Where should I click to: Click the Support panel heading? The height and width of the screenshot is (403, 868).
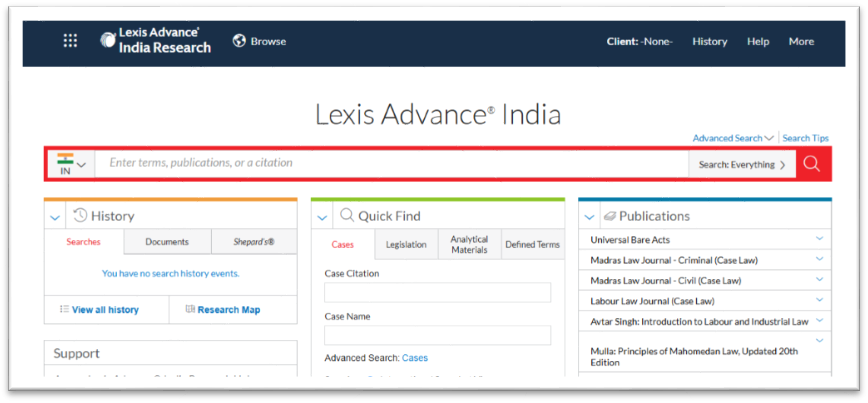pos(76,353)
